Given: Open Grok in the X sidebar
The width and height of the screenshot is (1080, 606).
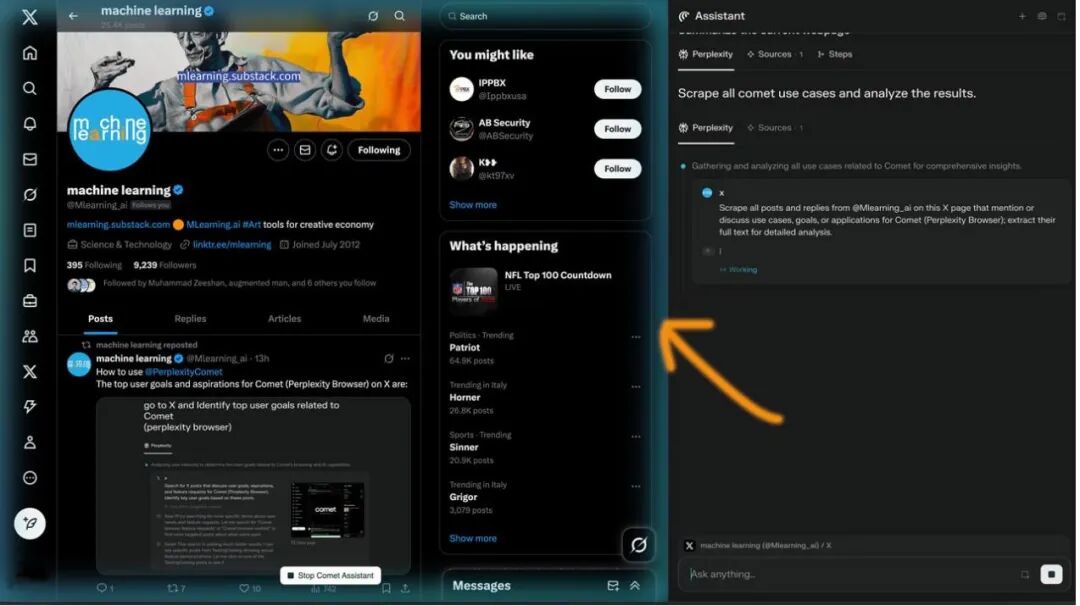Looking at the screenshot, I should click(30, 195).
